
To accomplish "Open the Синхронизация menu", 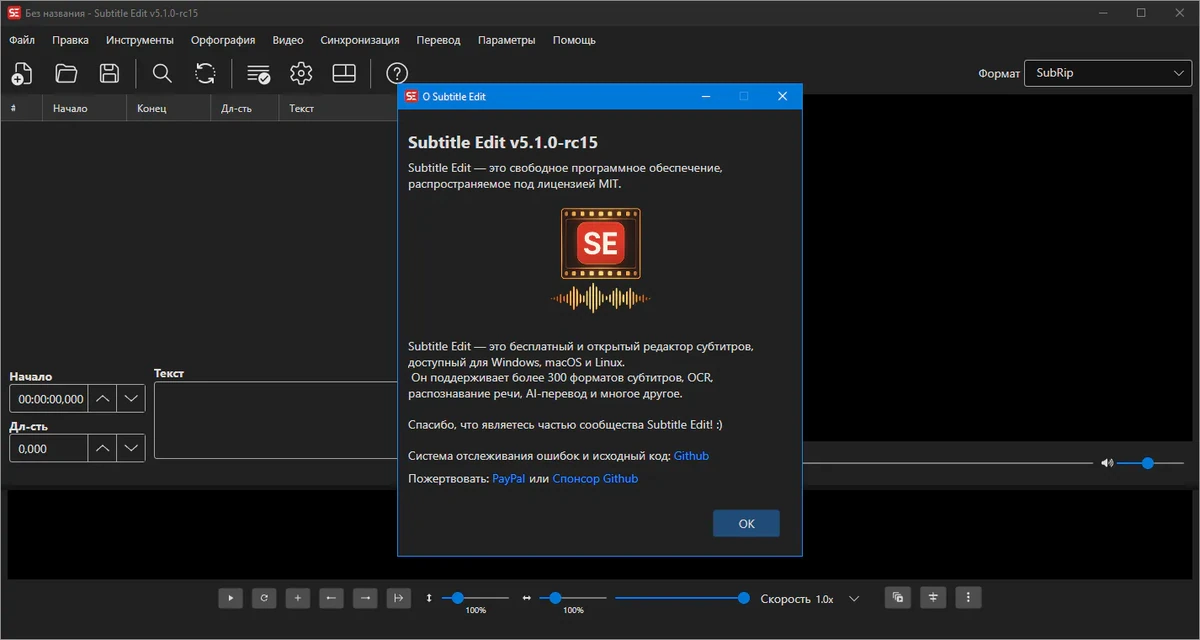I will pos(360,40).
